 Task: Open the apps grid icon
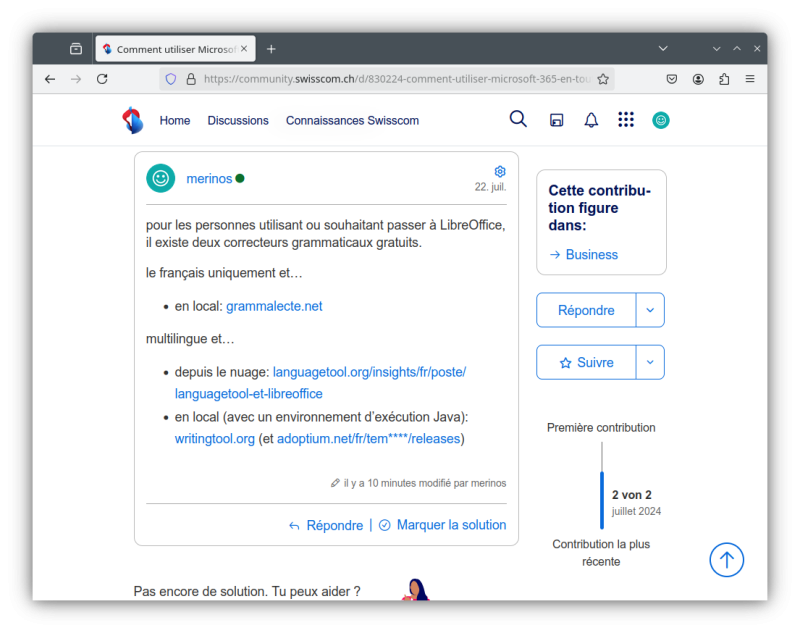[x=626, y=120]
